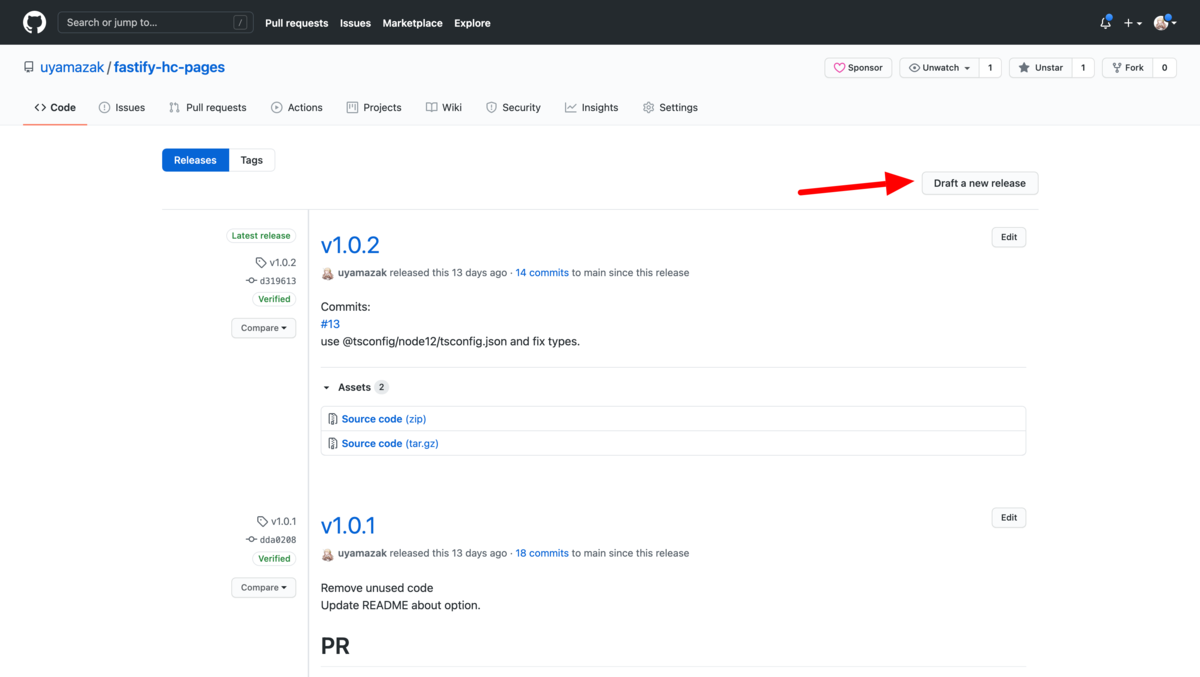Open the v1.0.2 tag link in sidebar
The image size is (1200, 677).
click(276, 263)
